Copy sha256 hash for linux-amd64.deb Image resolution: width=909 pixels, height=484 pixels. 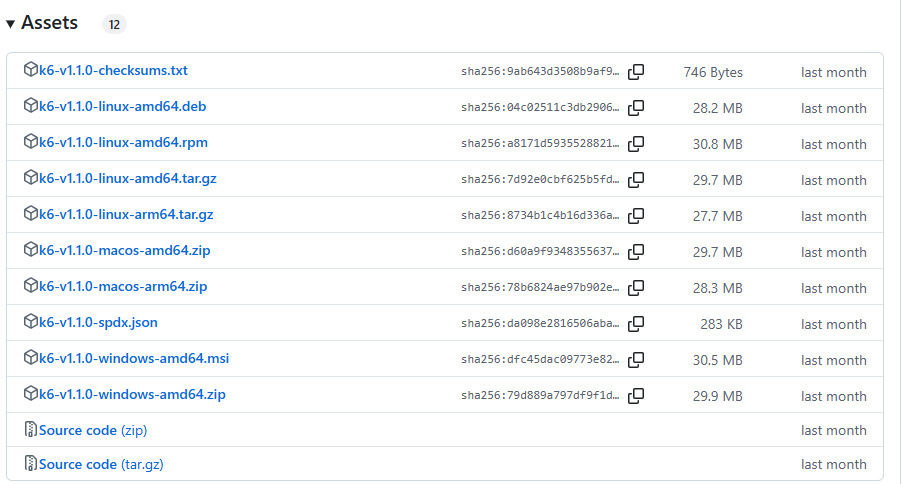(x=636, y=108)
